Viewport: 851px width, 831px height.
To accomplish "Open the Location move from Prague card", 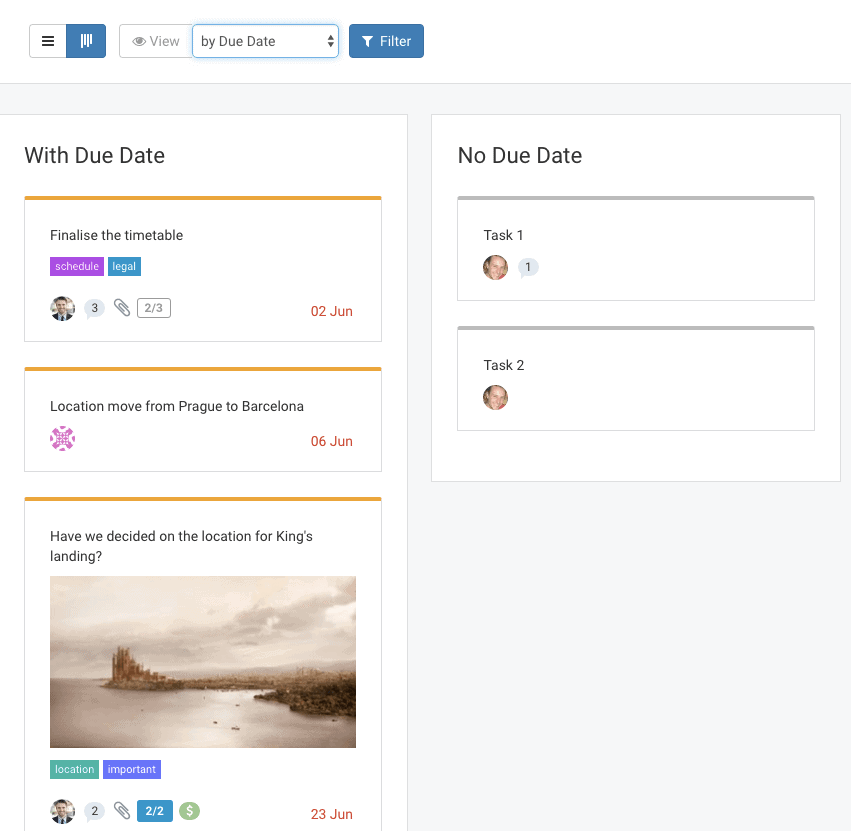I will (177, 406).
